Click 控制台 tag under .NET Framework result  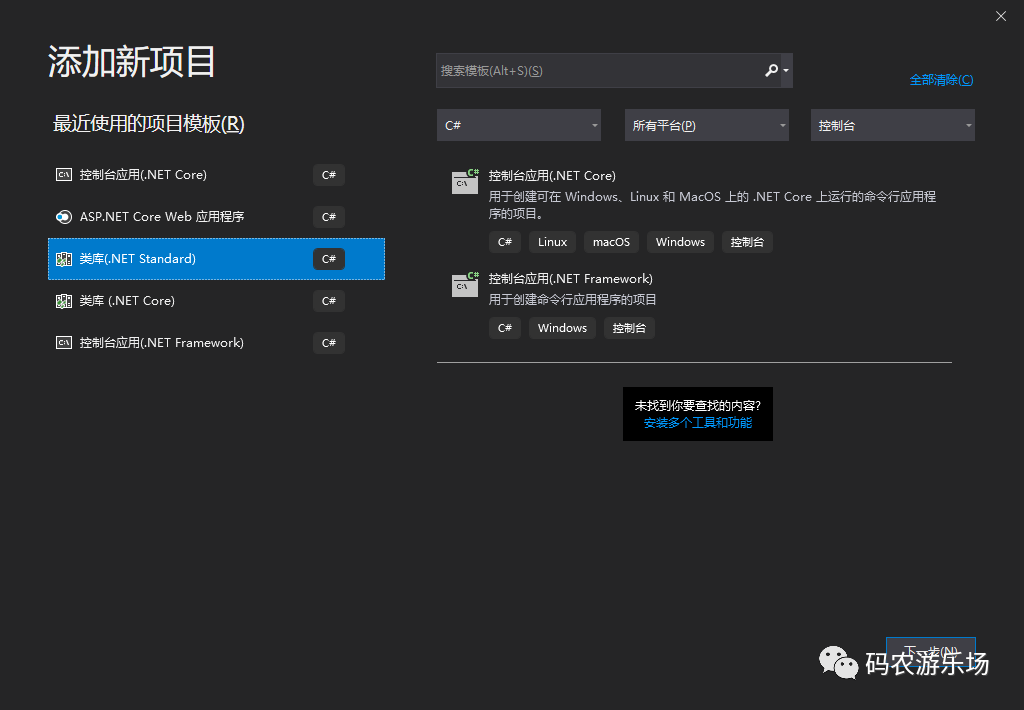629,329
